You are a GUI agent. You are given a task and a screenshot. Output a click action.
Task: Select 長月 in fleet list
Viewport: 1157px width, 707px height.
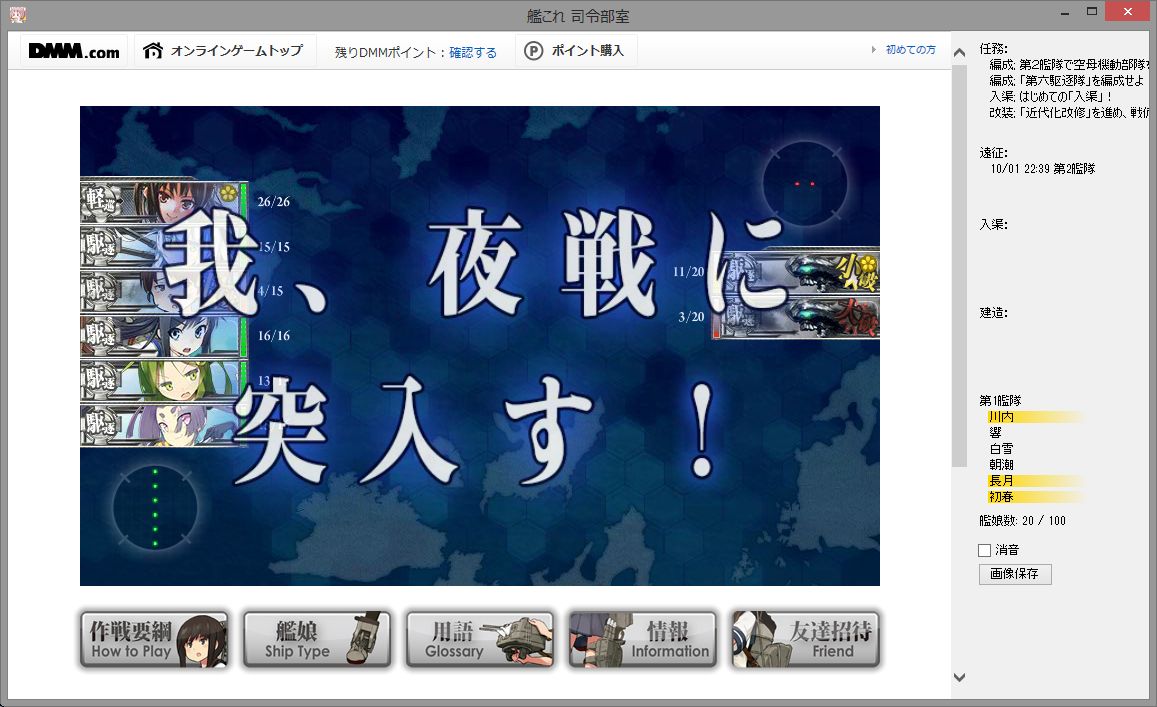pos(1001,481)
